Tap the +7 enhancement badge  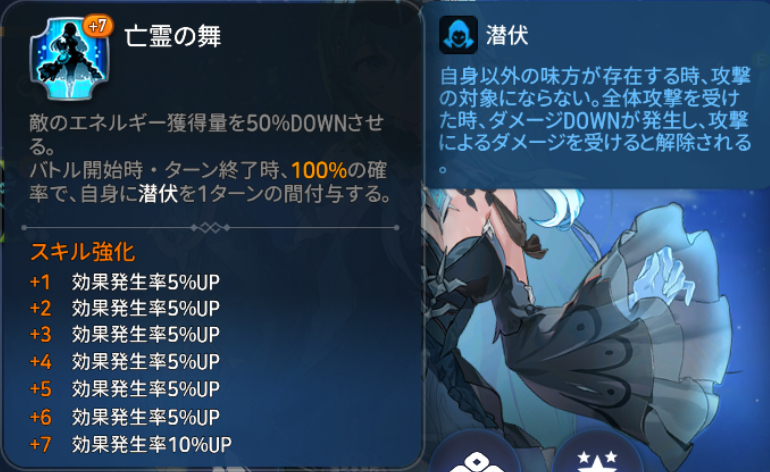coord(98,26)
